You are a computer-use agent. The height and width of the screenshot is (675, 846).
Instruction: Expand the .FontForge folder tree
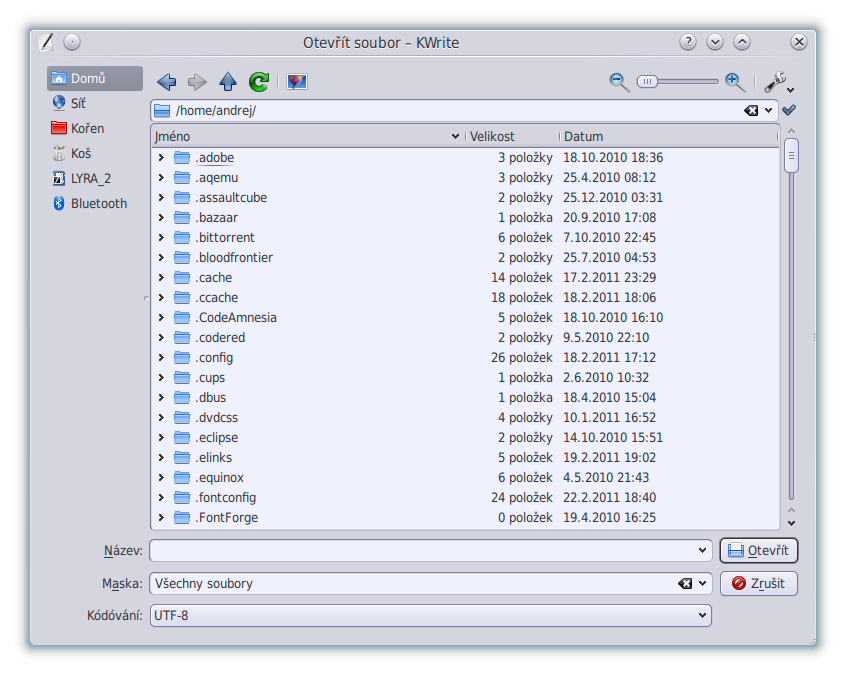pyautogui.click(x=161, y=517)
